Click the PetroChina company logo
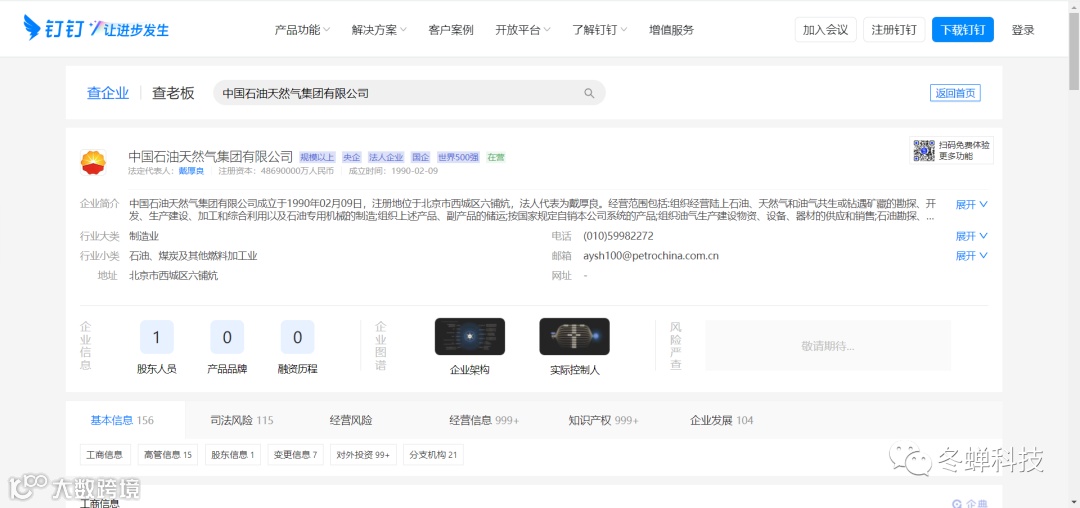 93,162
